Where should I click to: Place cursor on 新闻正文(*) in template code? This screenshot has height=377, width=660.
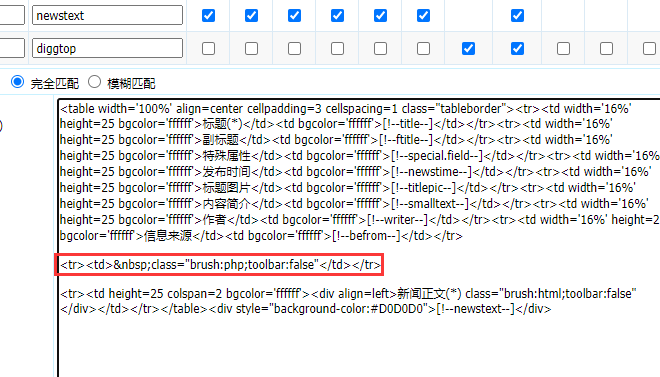pos(429,293)
